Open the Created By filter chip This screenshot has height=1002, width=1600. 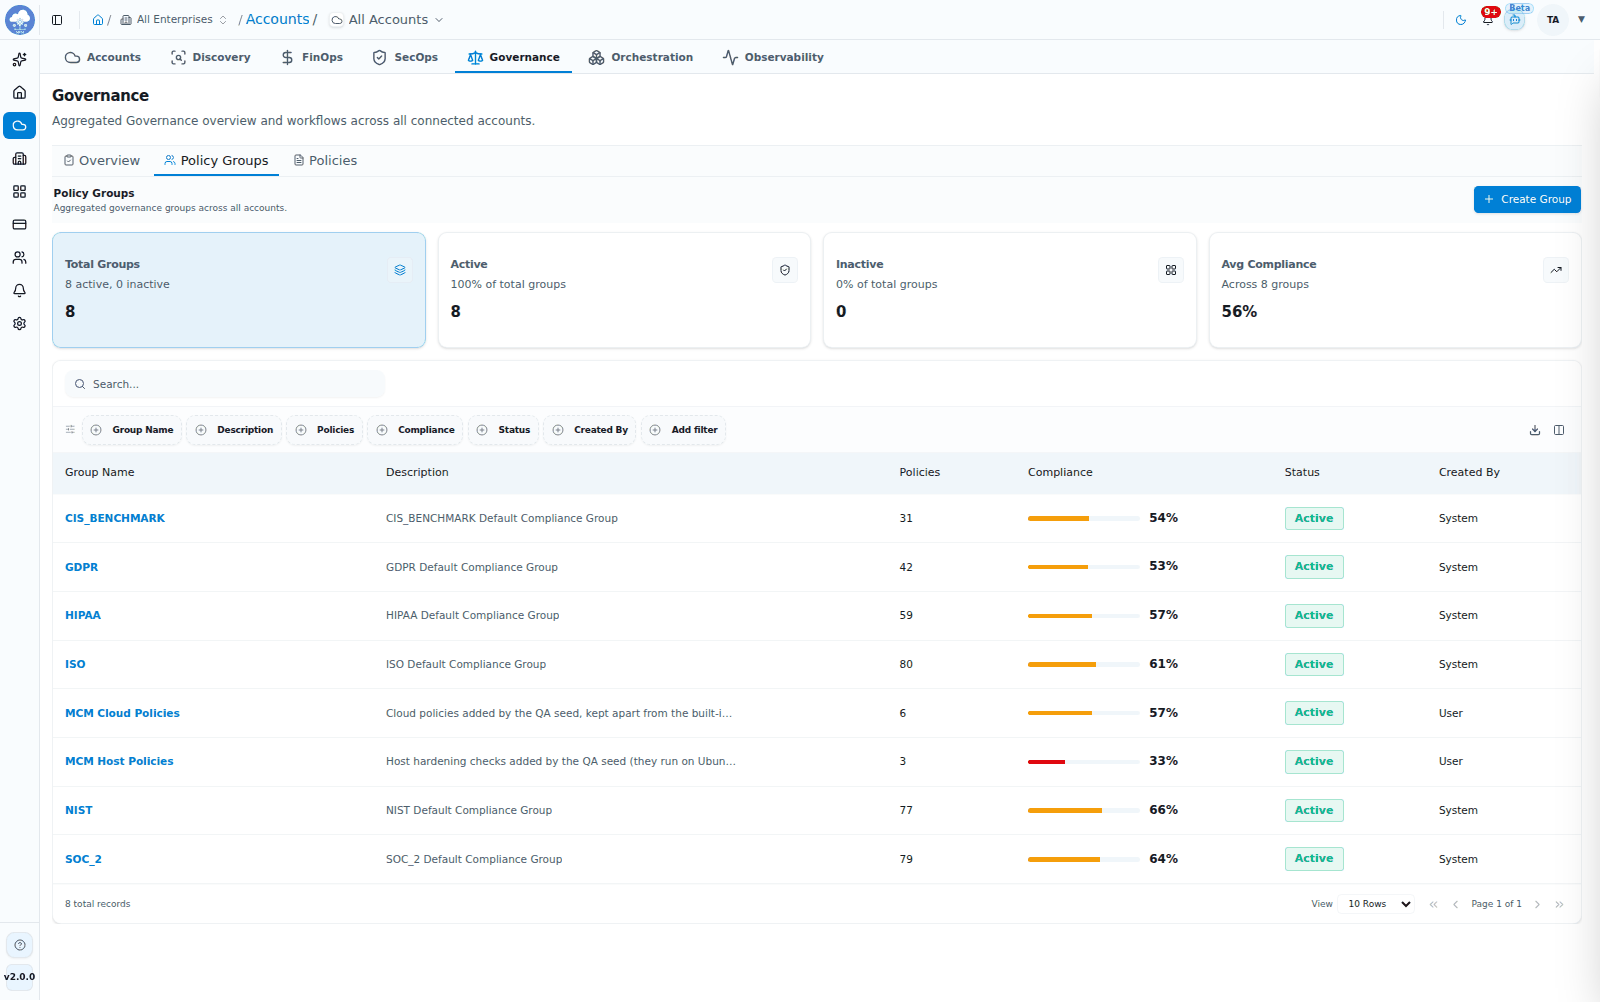[590, 430]
